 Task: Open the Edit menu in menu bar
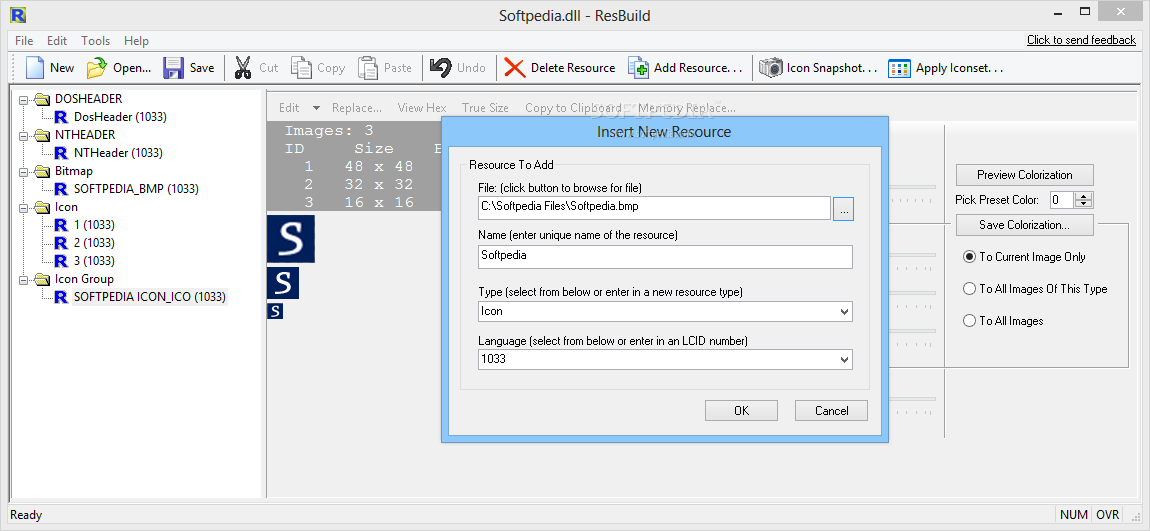pos(56,40)
